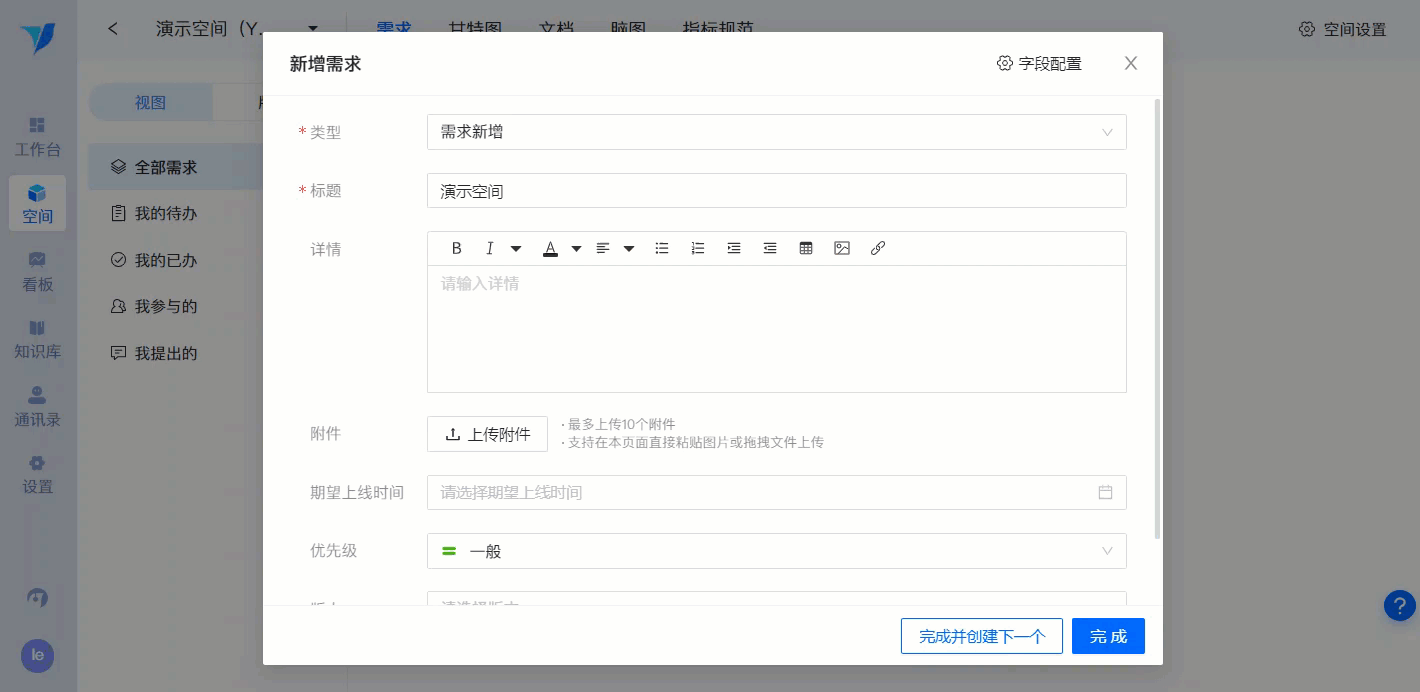Open the font color dropdown arrow

click(577, 248)
